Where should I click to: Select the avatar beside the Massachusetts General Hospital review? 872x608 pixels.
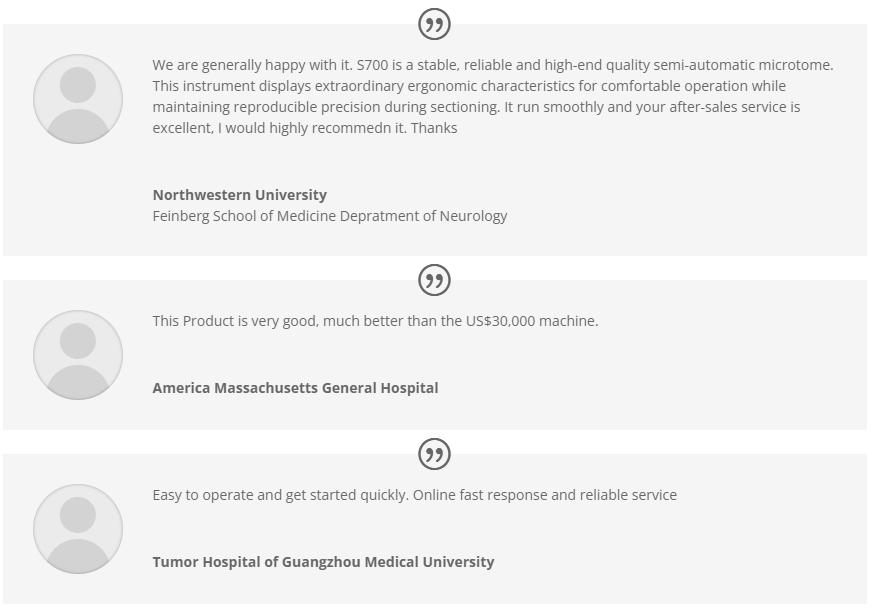[x=78, y=355]
